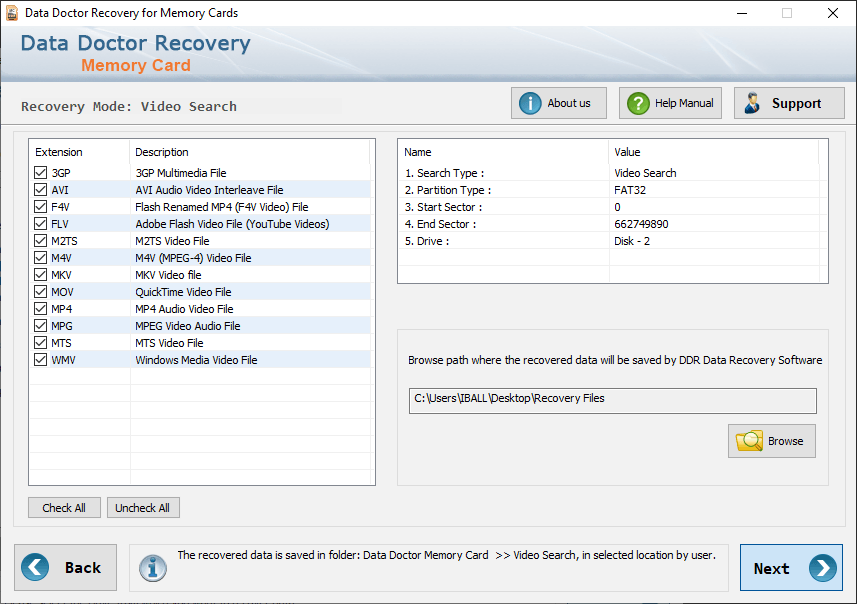Viewport: 857px width, 604px height.
Task: Click the About us info icon
Action: point(530,103)
